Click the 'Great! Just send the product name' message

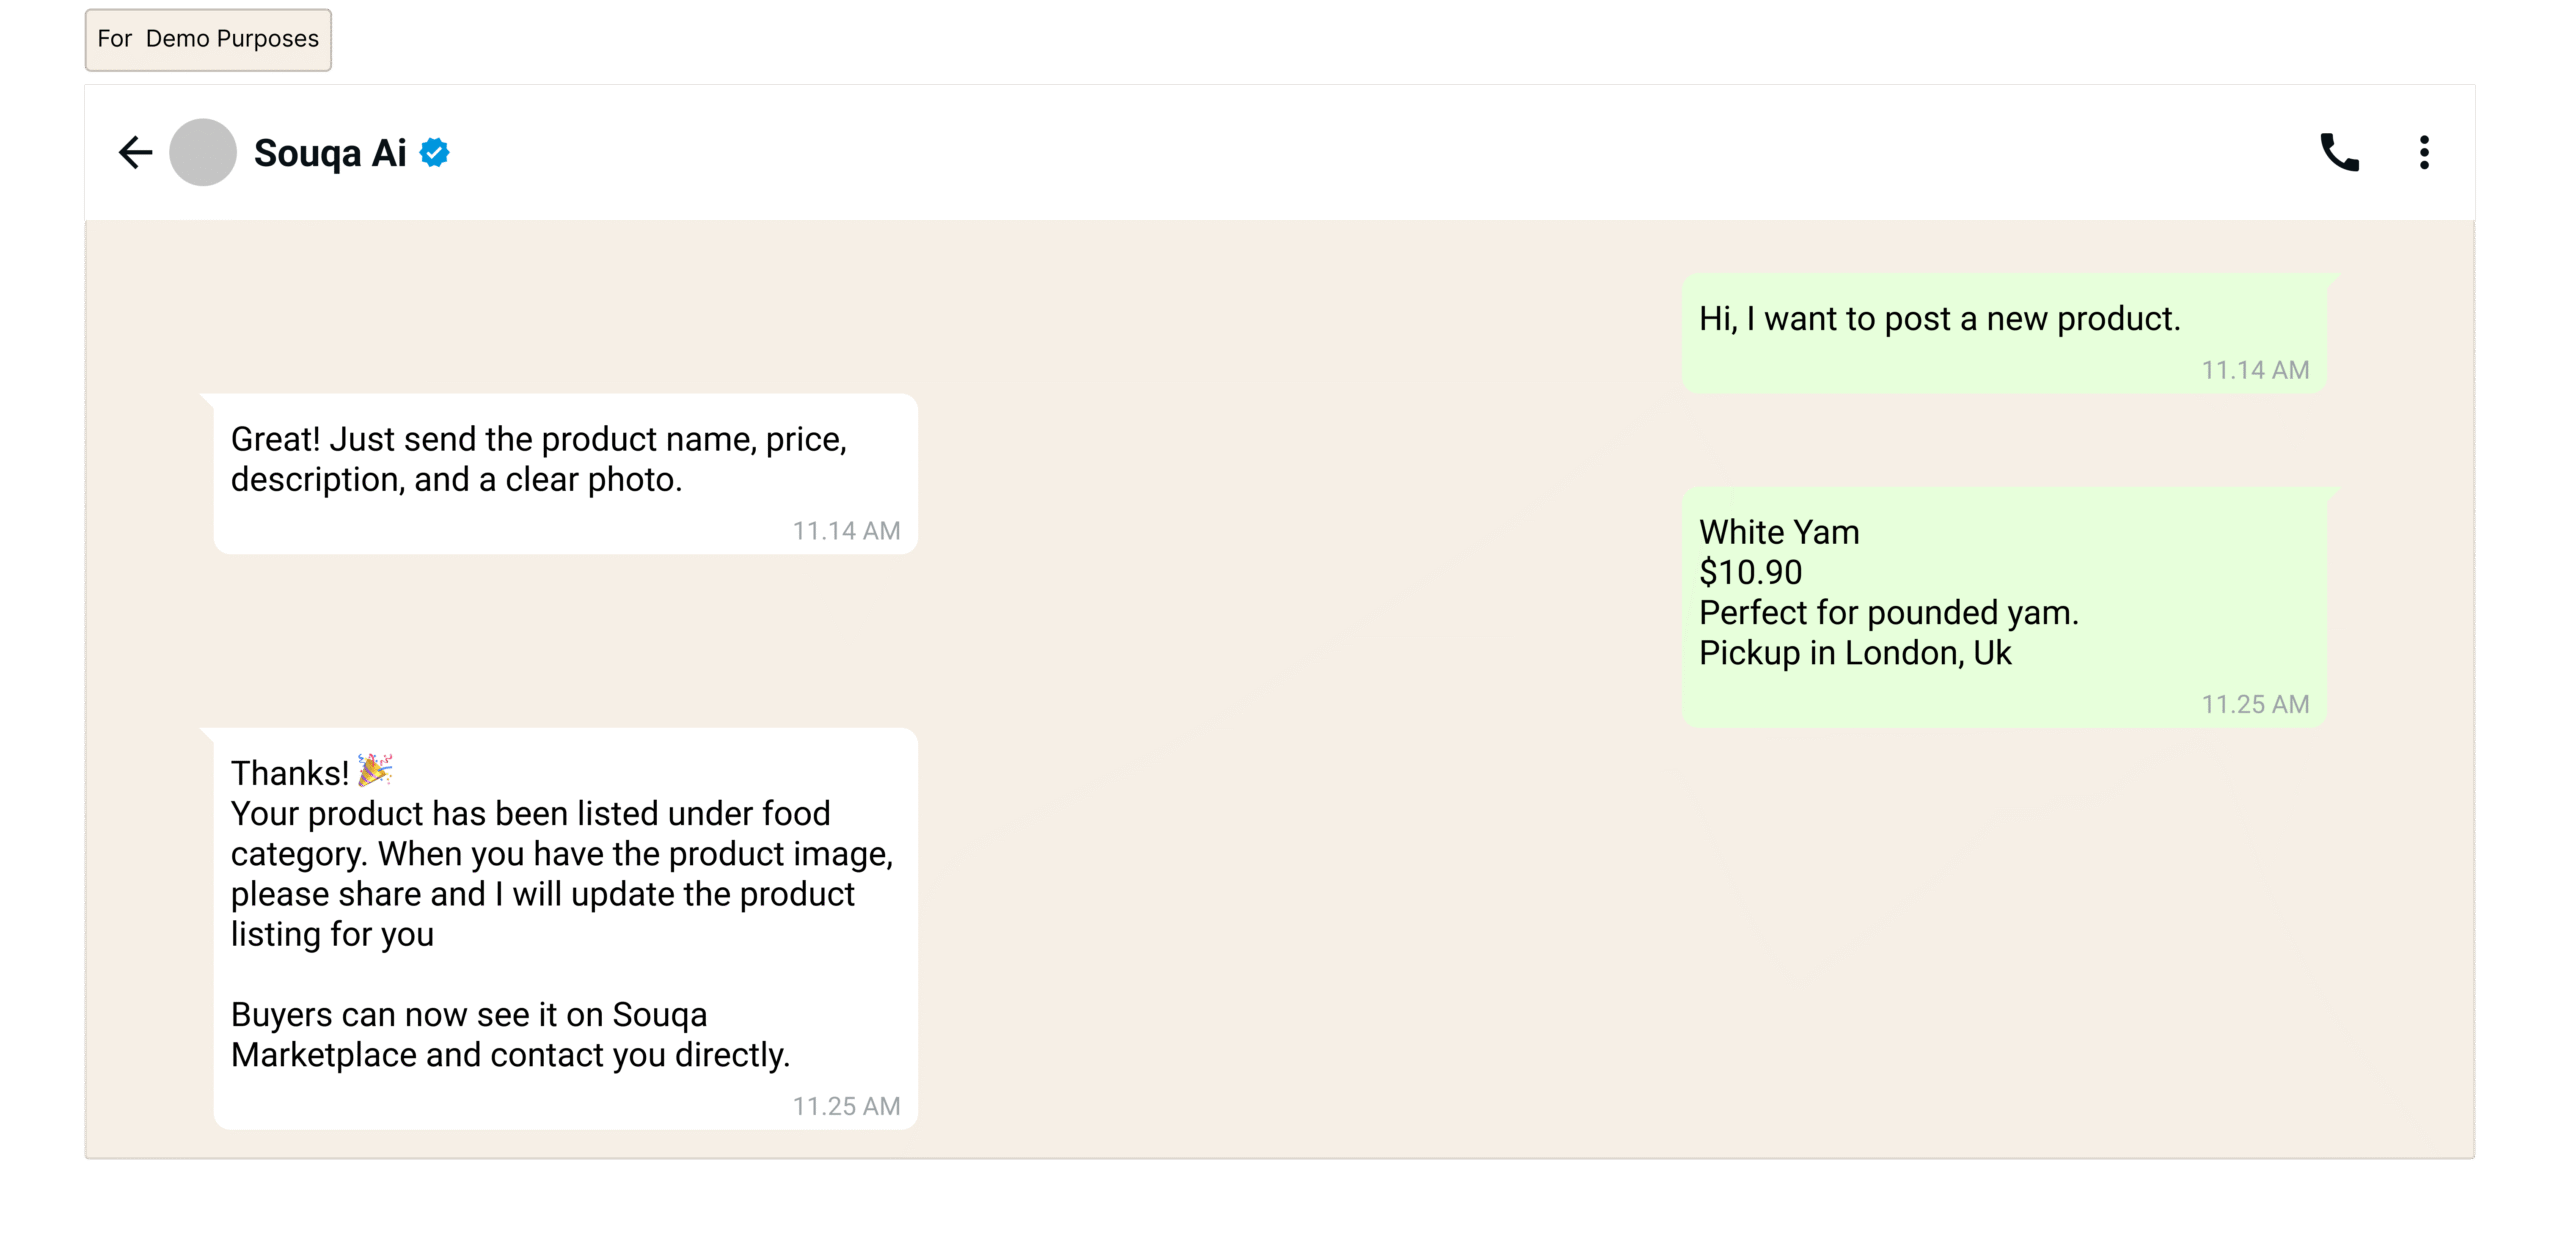[539, 459]
